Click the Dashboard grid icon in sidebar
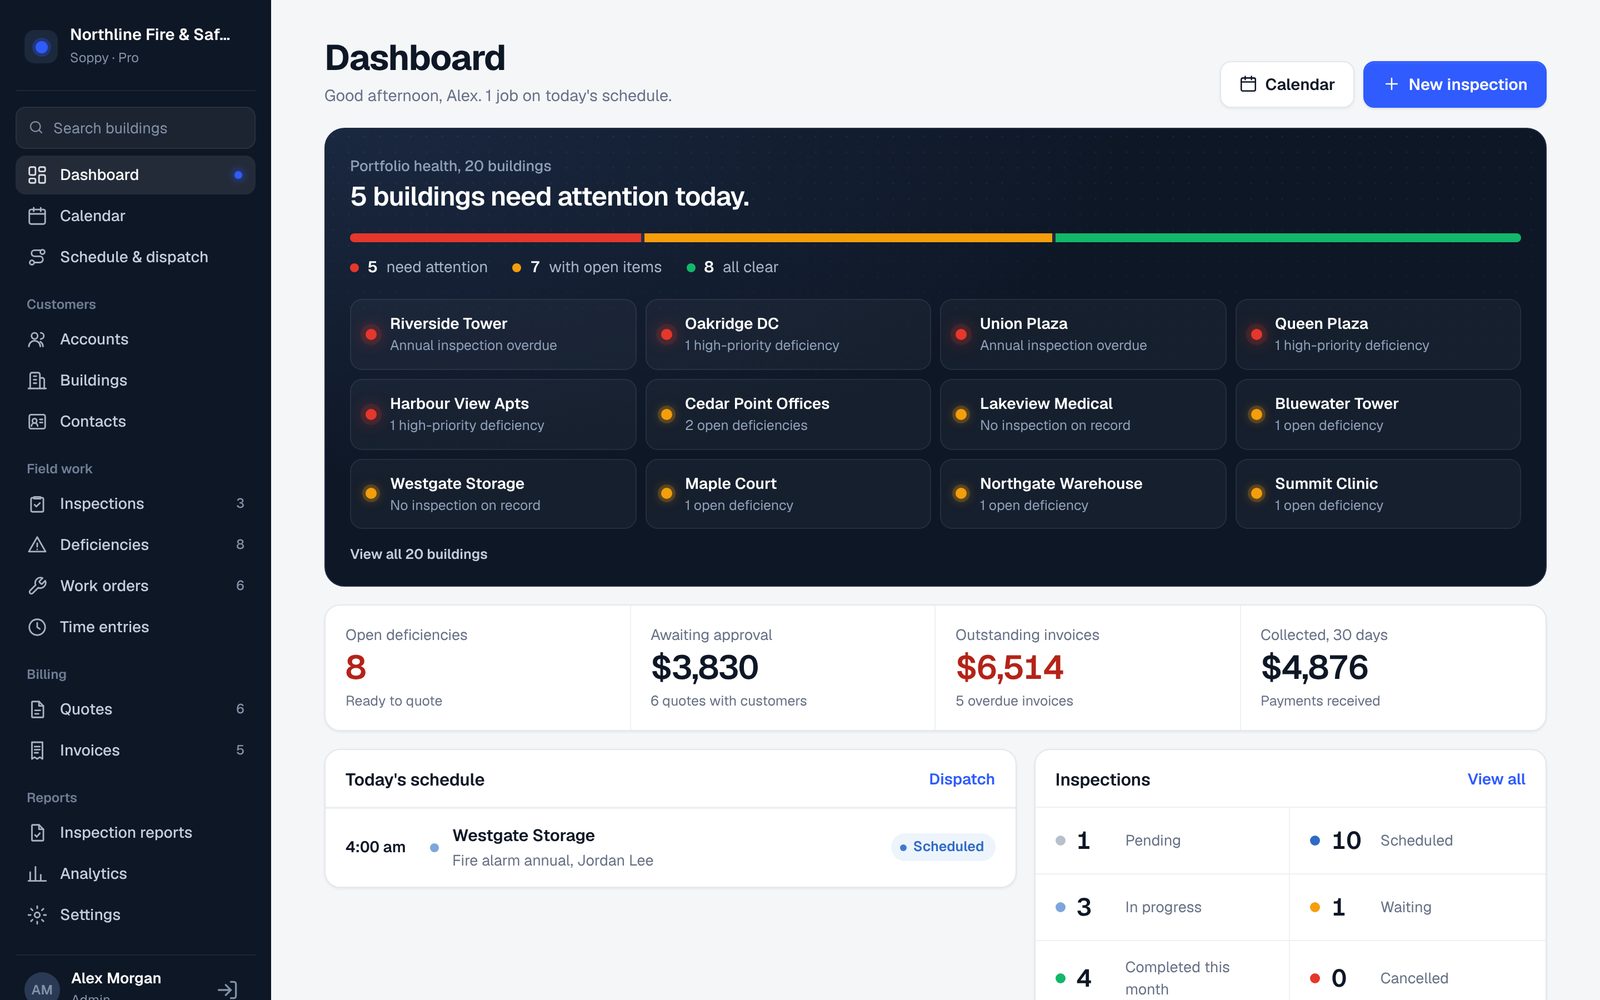1600x1000 pixels. coord(37,175)
